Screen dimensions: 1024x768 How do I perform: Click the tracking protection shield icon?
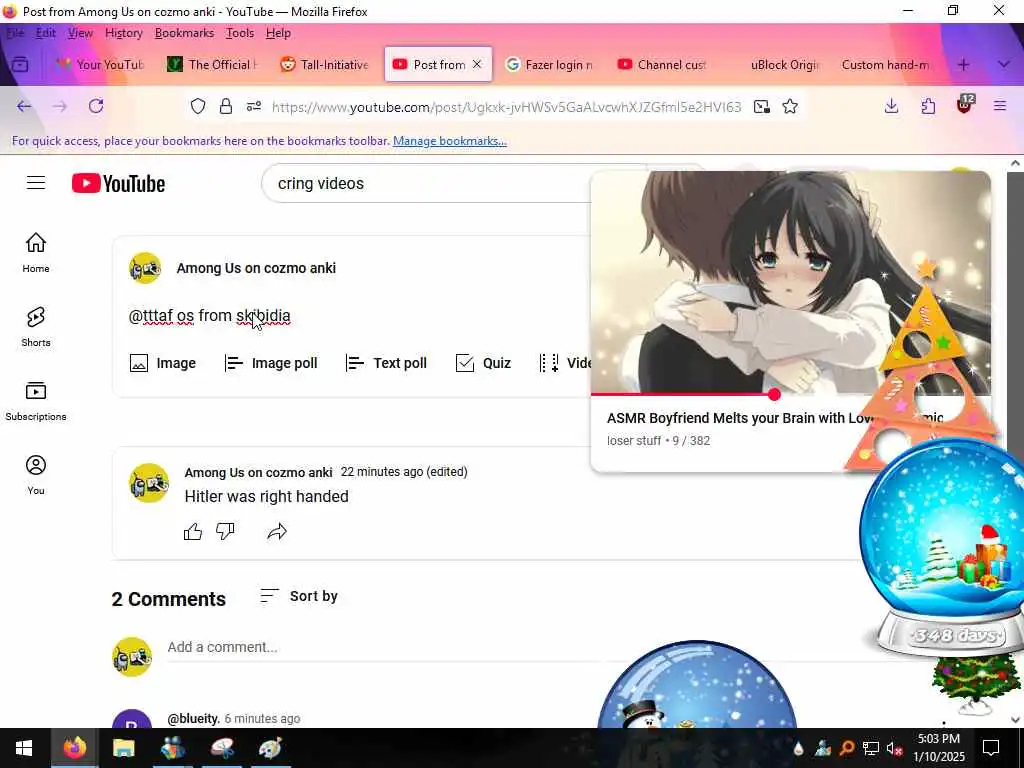pyautogui.click(x=198, y=106)
